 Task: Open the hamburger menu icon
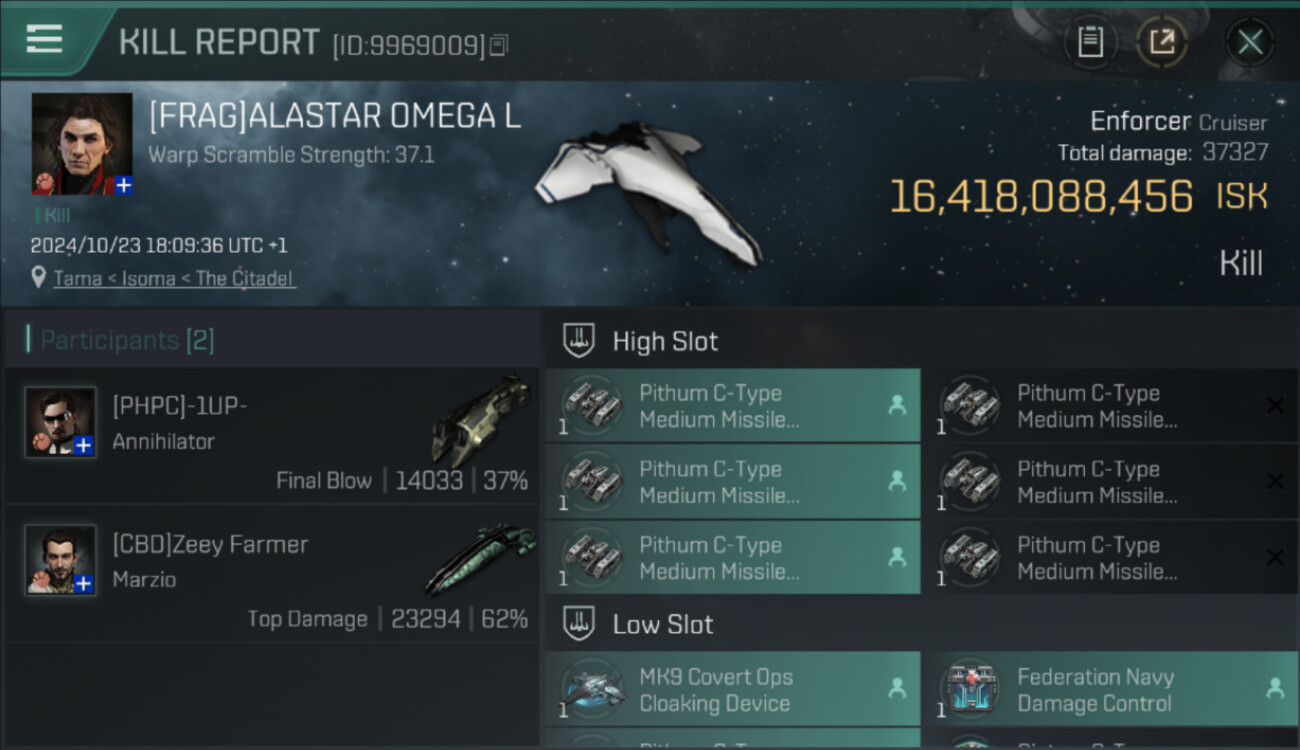[44, 39]
